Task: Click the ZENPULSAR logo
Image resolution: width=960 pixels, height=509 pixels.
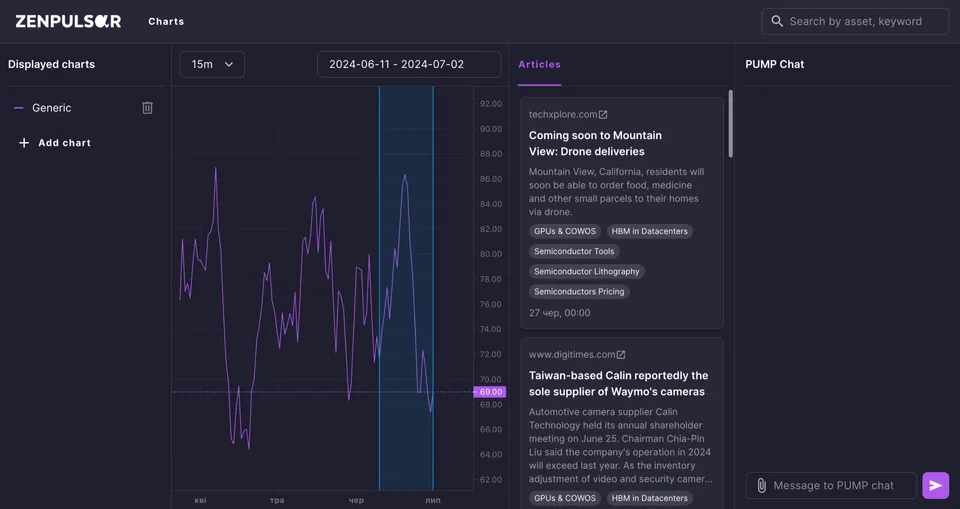Action: [69, 21]
